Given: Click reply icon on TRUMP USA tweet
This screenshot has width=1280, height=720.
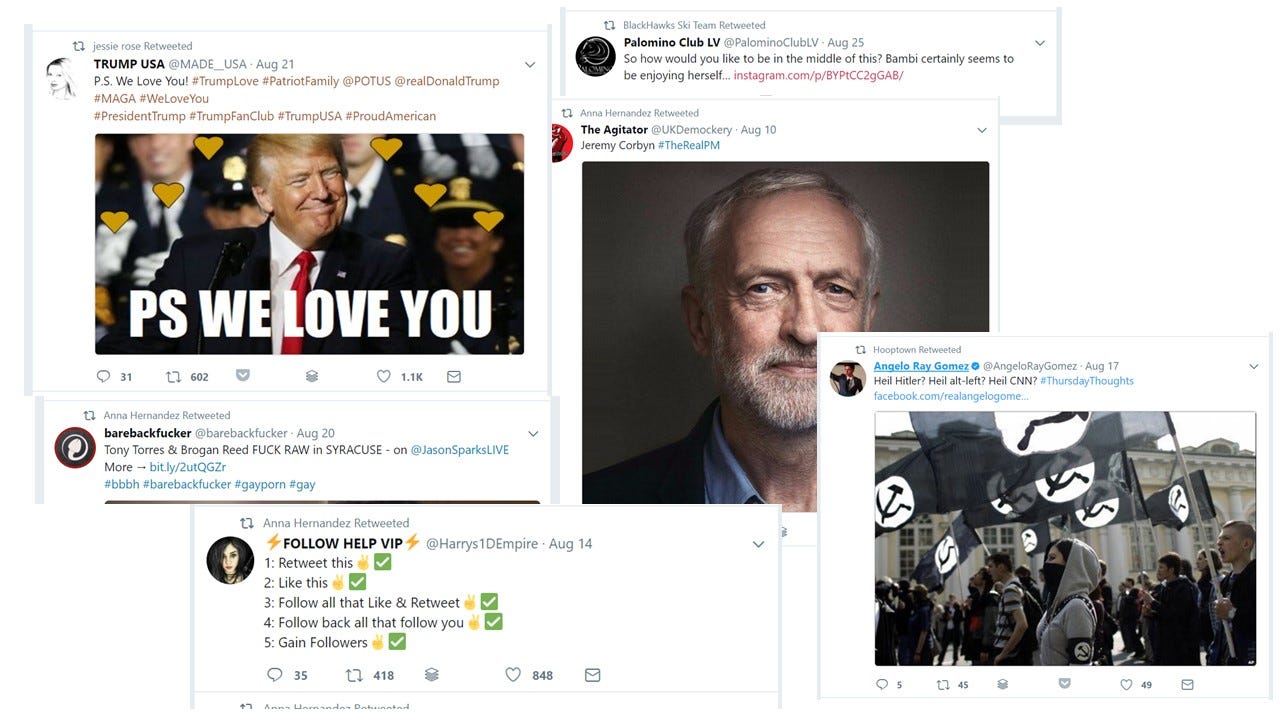Looking at the screenshot, I should (x=103, y=377).
